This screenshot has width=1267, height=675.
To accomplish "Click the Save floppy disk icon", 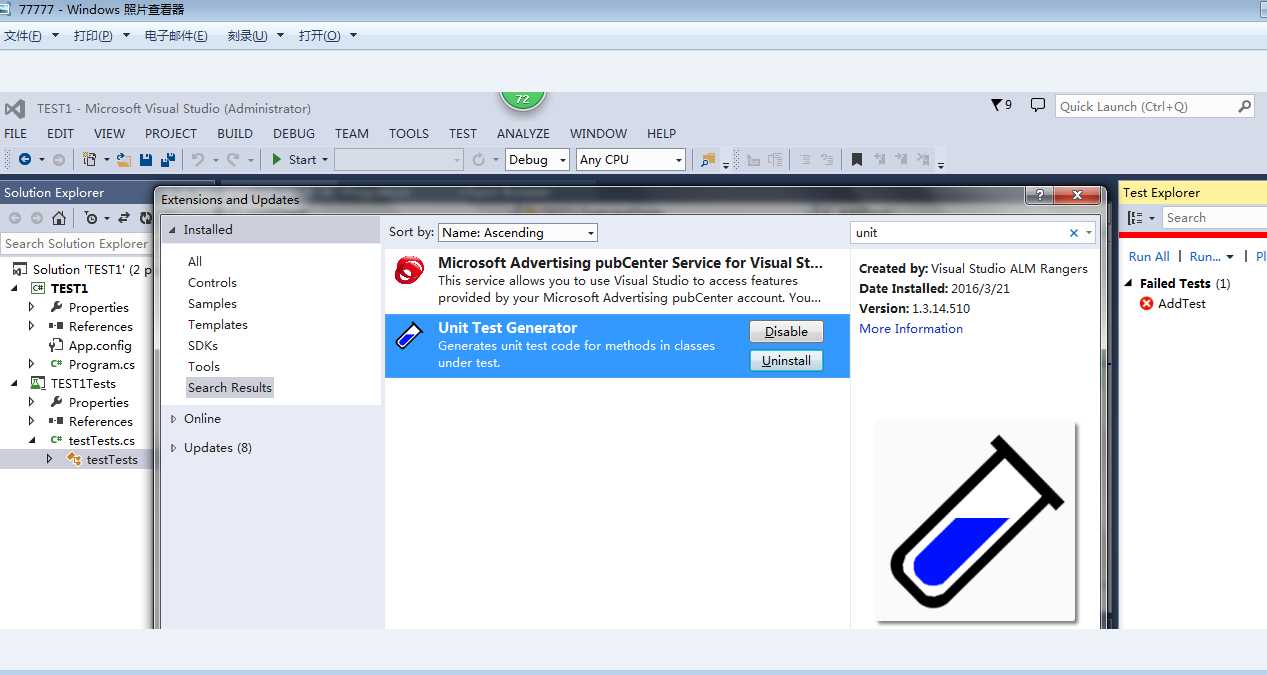I will click(x=146, y=159).
